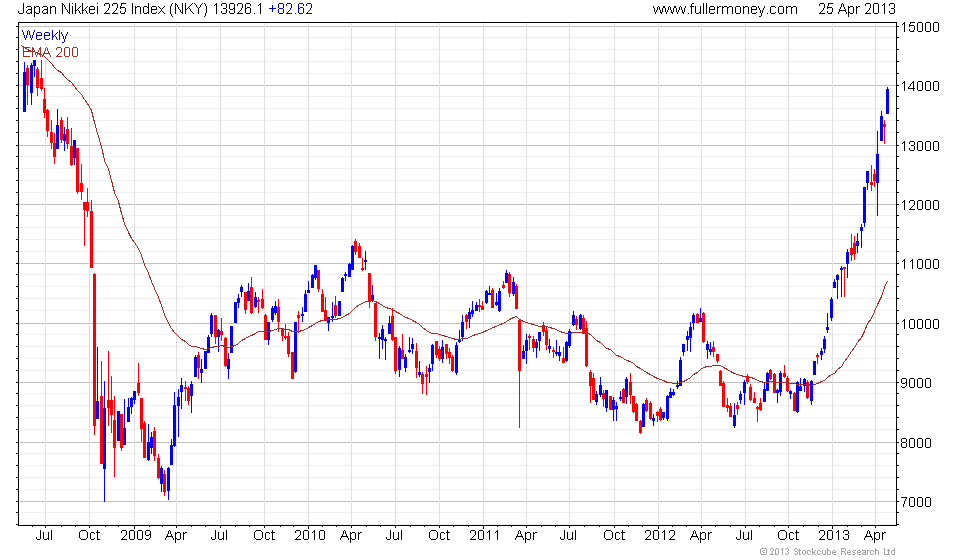Click the 11000 y-axis label
The height and width of the screenshot is (560, 980).
(919, 264)
